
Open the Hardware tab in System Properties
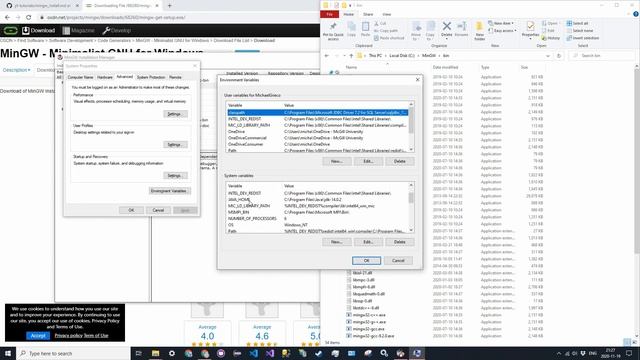tap(105, 77)
